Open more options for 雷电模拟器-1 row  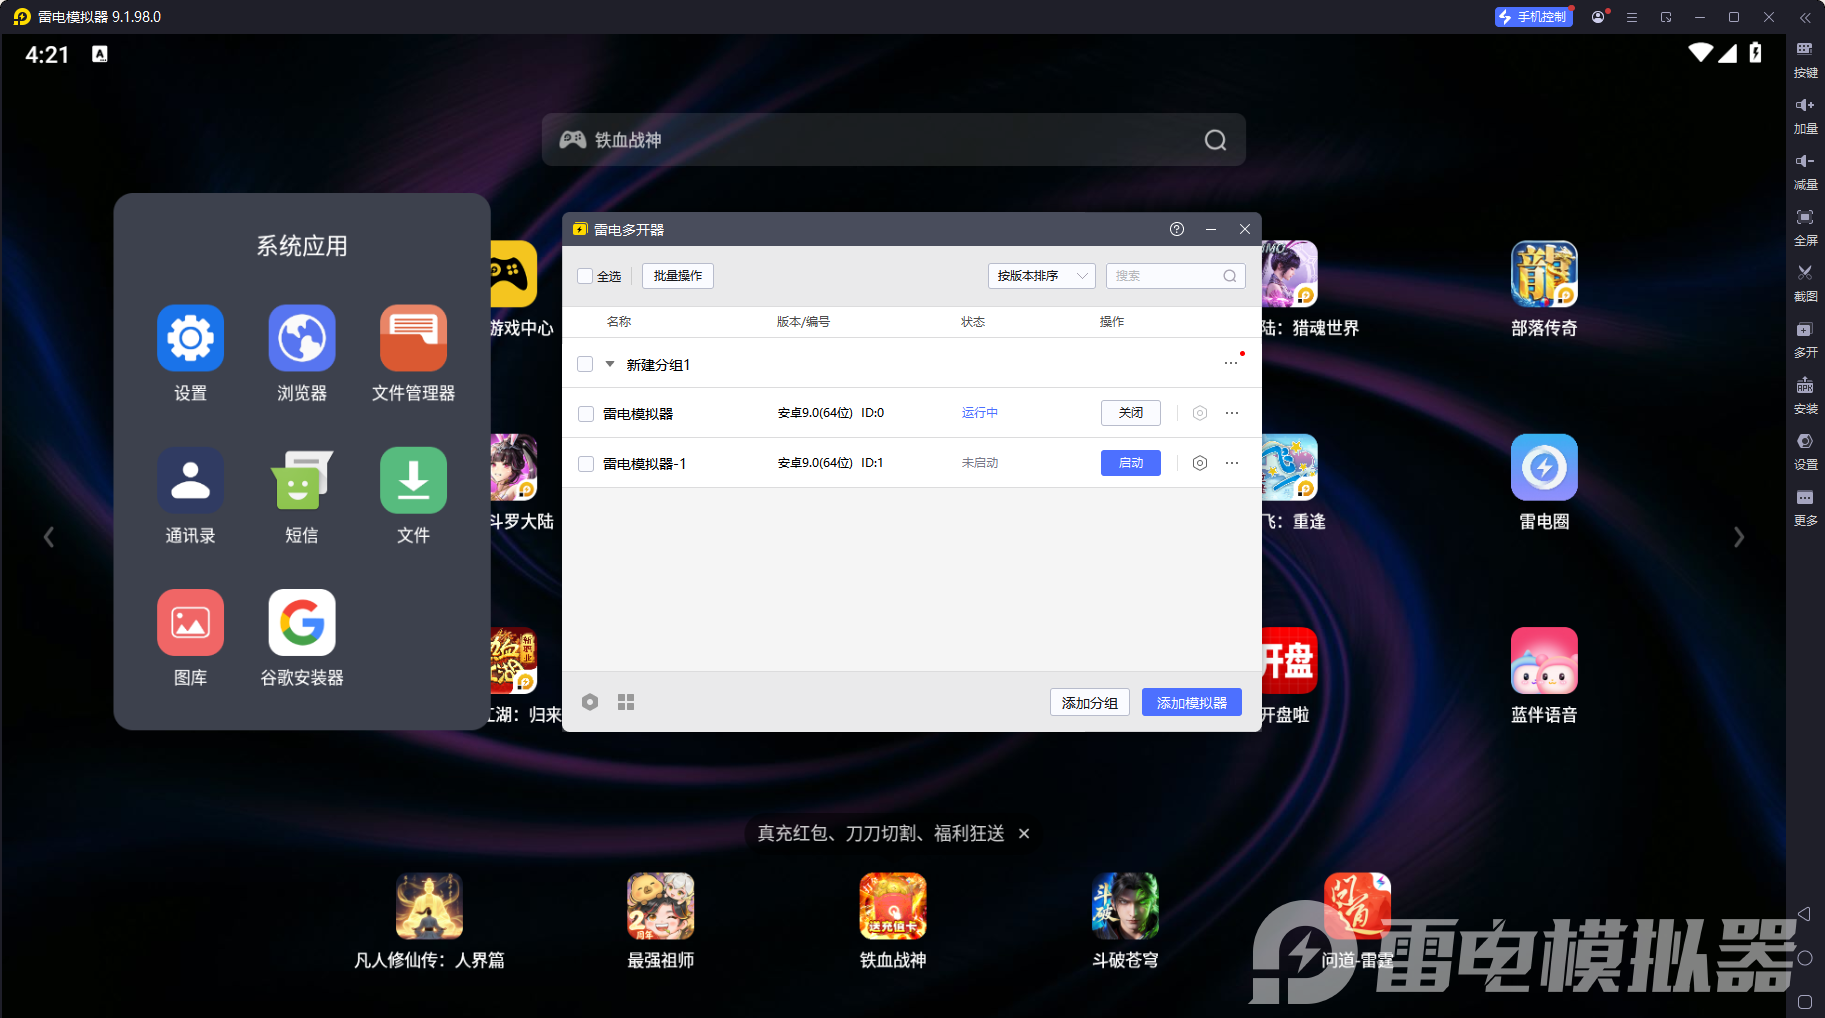(x=1232, y=463)
